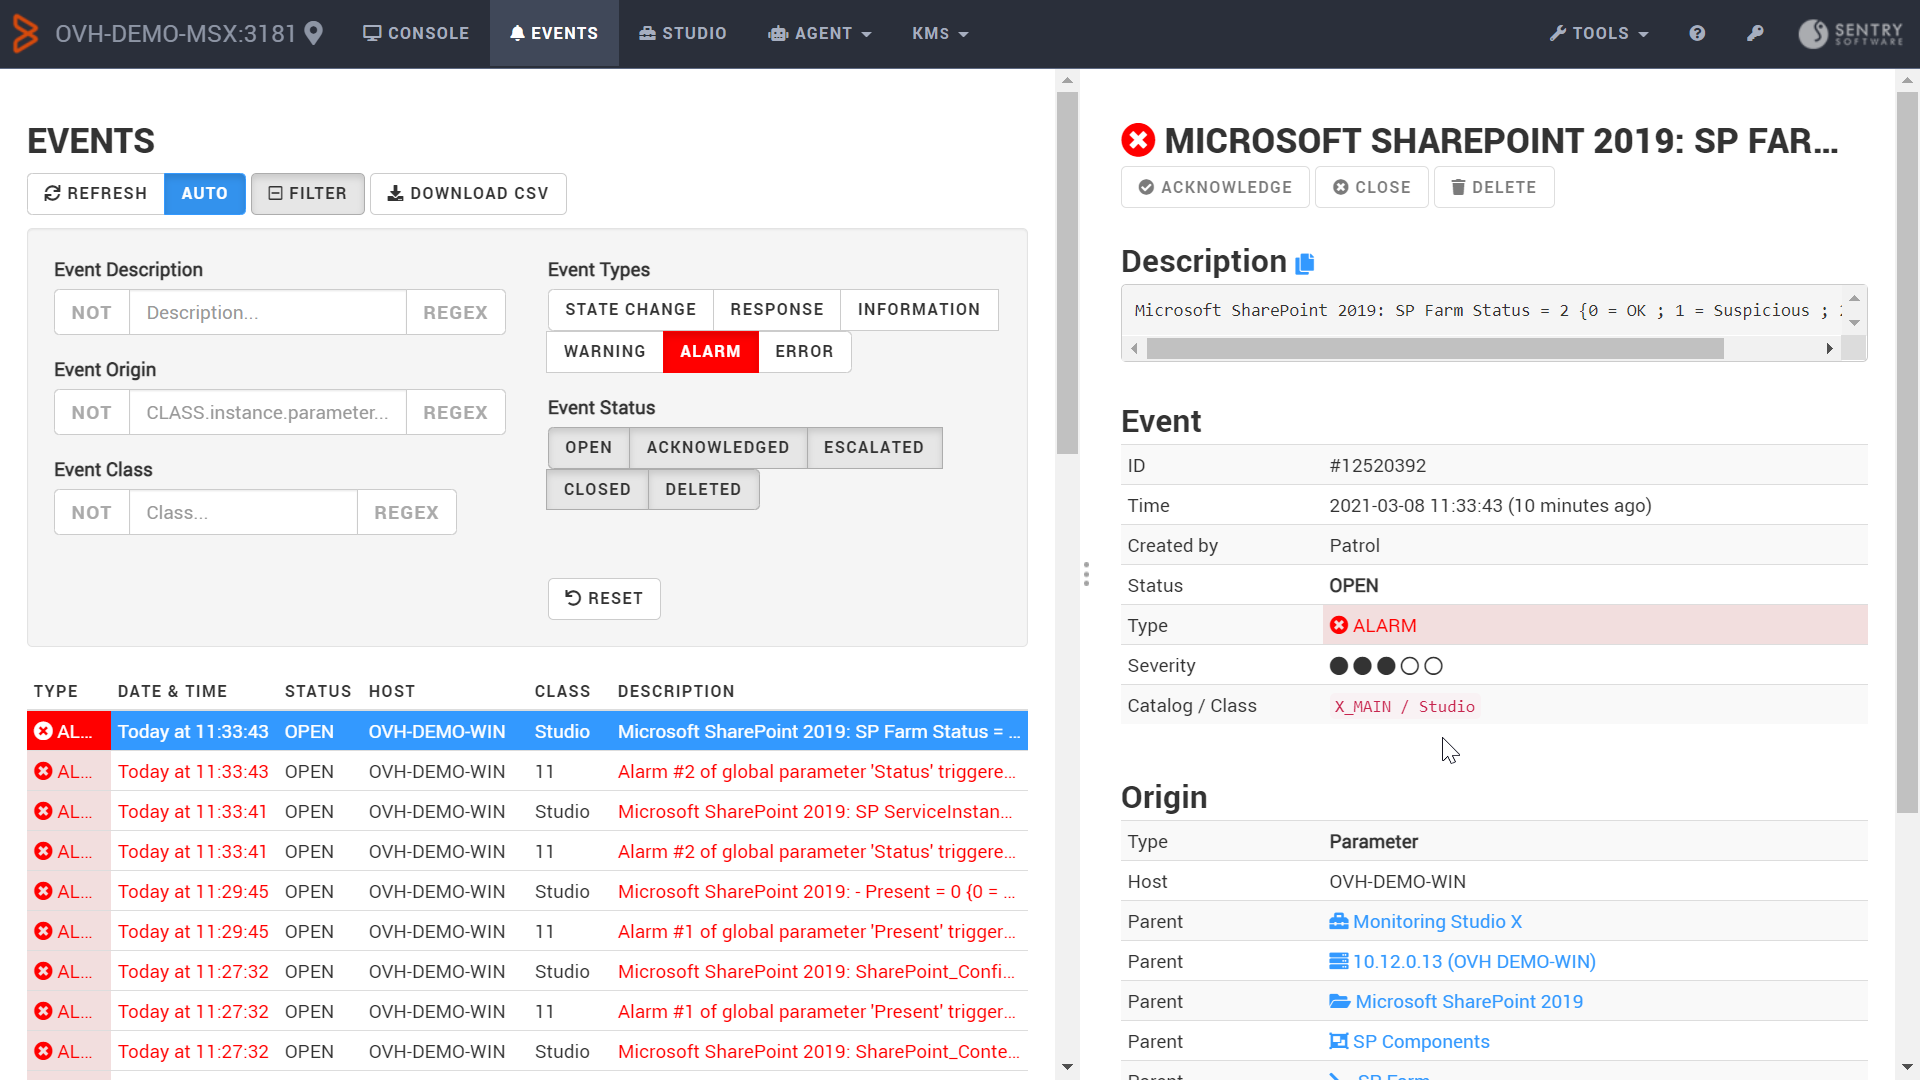This screenshot has height=1080, width=1920.
Task: Toggle the AUTO refresh button
Action: [205, 194]
